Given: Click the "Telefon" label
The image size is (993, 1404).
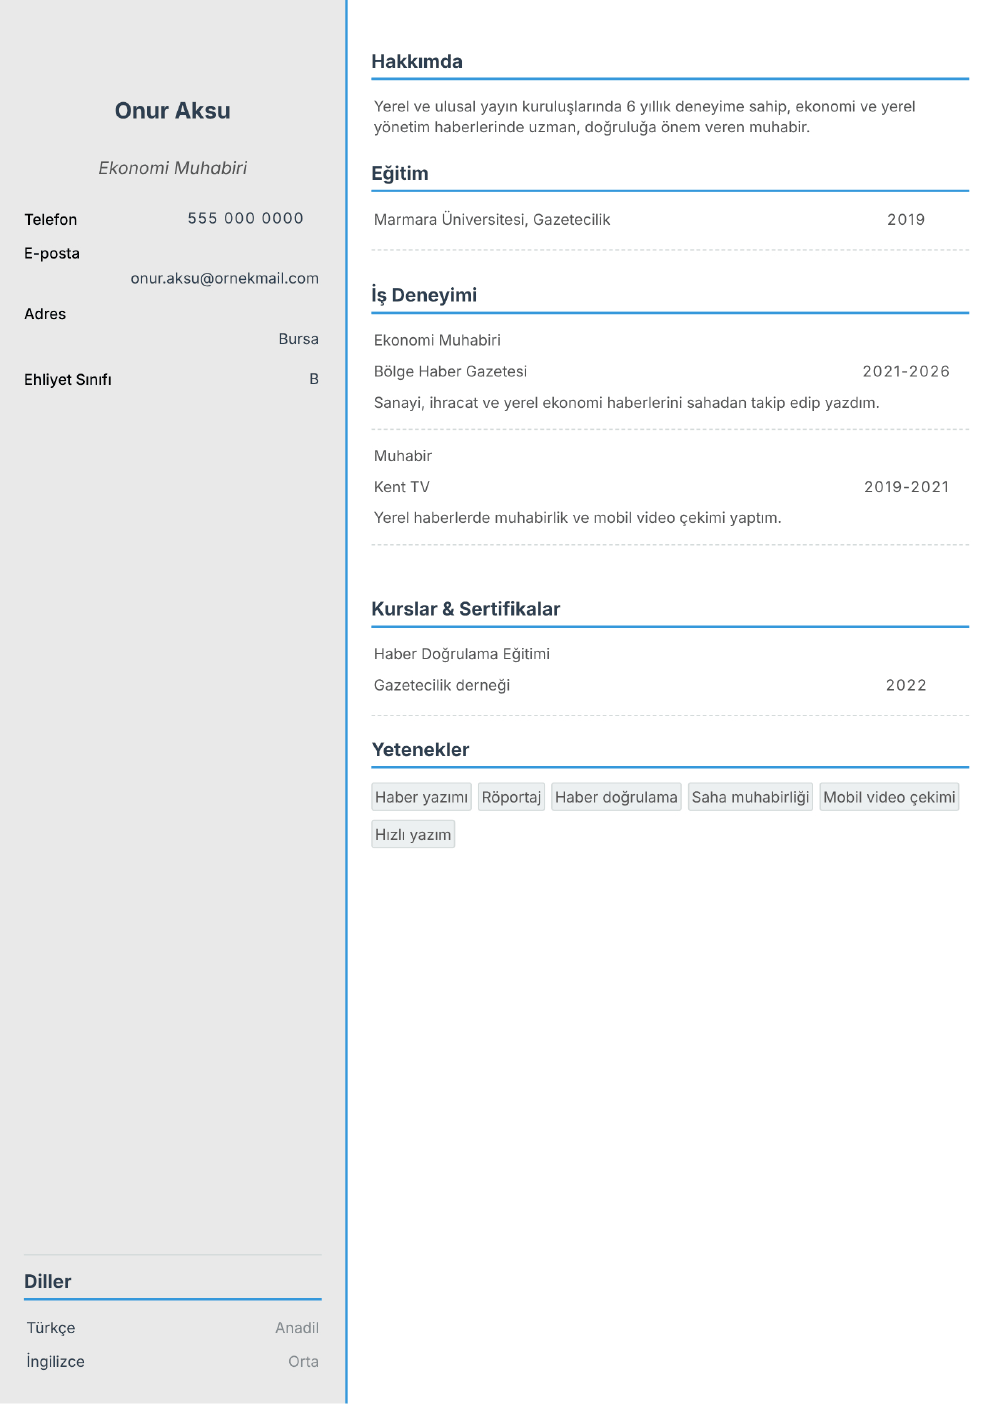Looking at the screenshot, I should click(51, 220).
